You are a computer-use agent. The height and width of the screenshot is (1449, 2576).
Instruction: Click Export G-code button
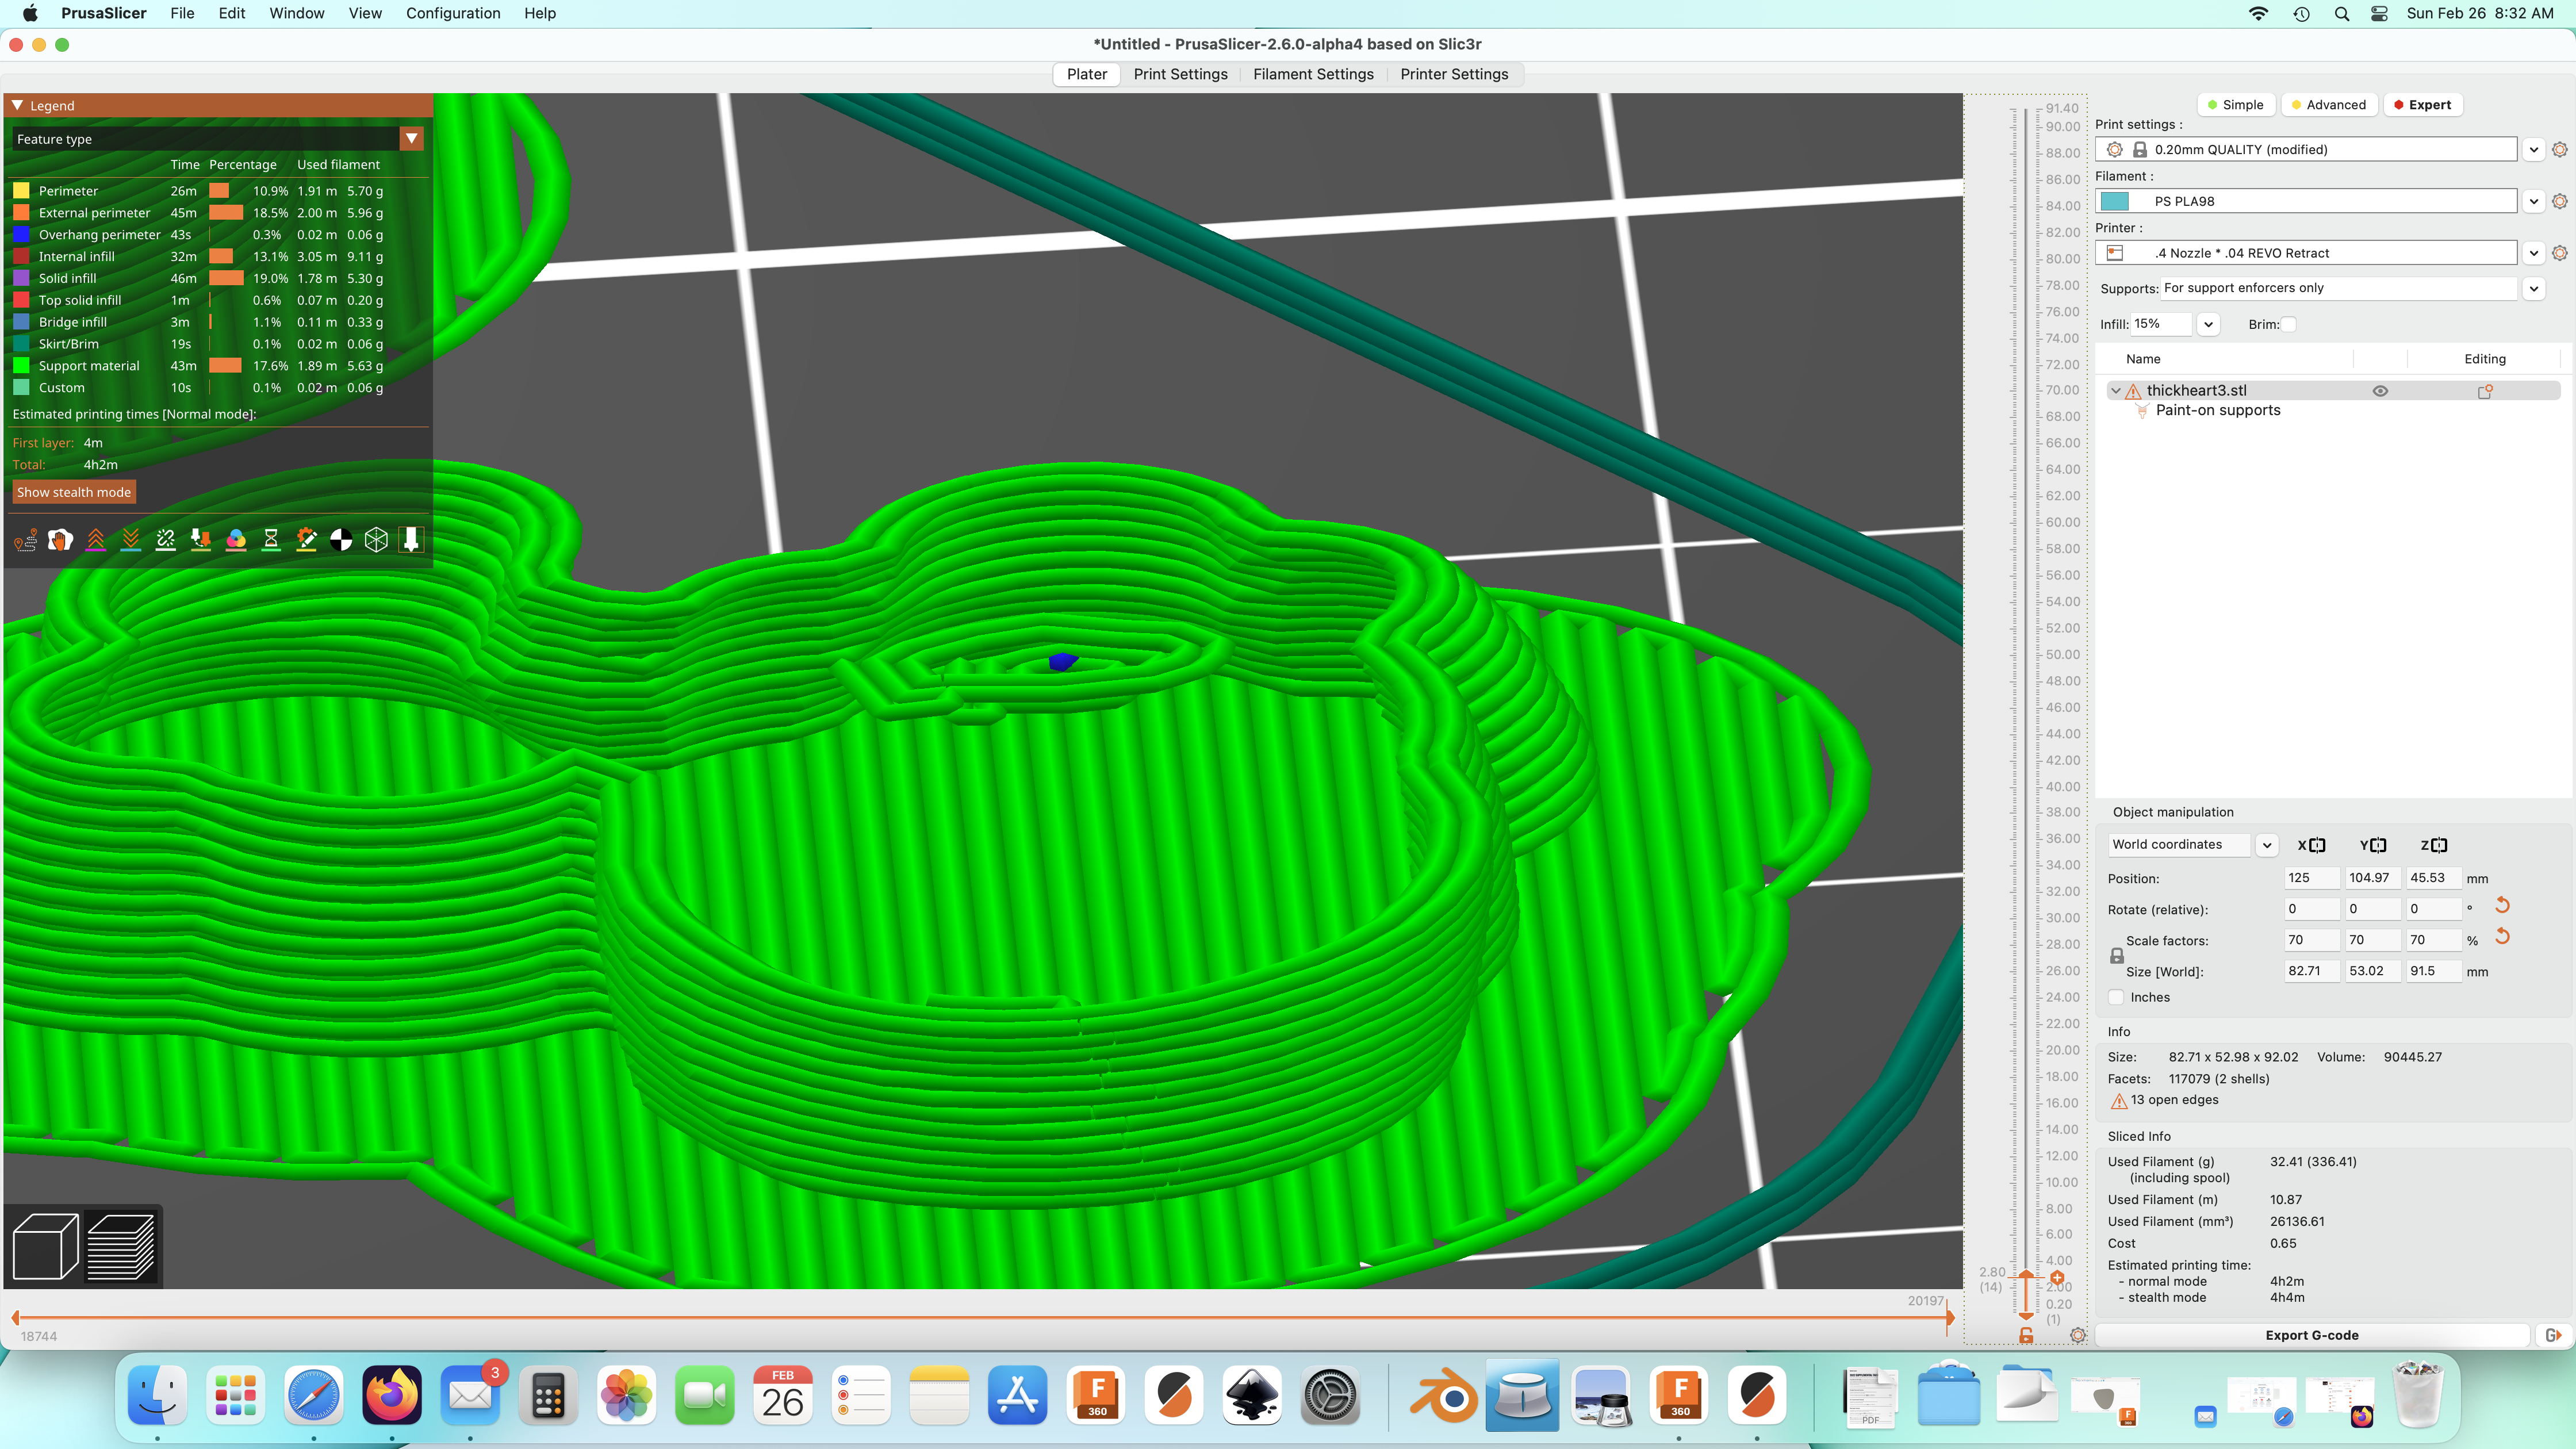point(2311,1335)
